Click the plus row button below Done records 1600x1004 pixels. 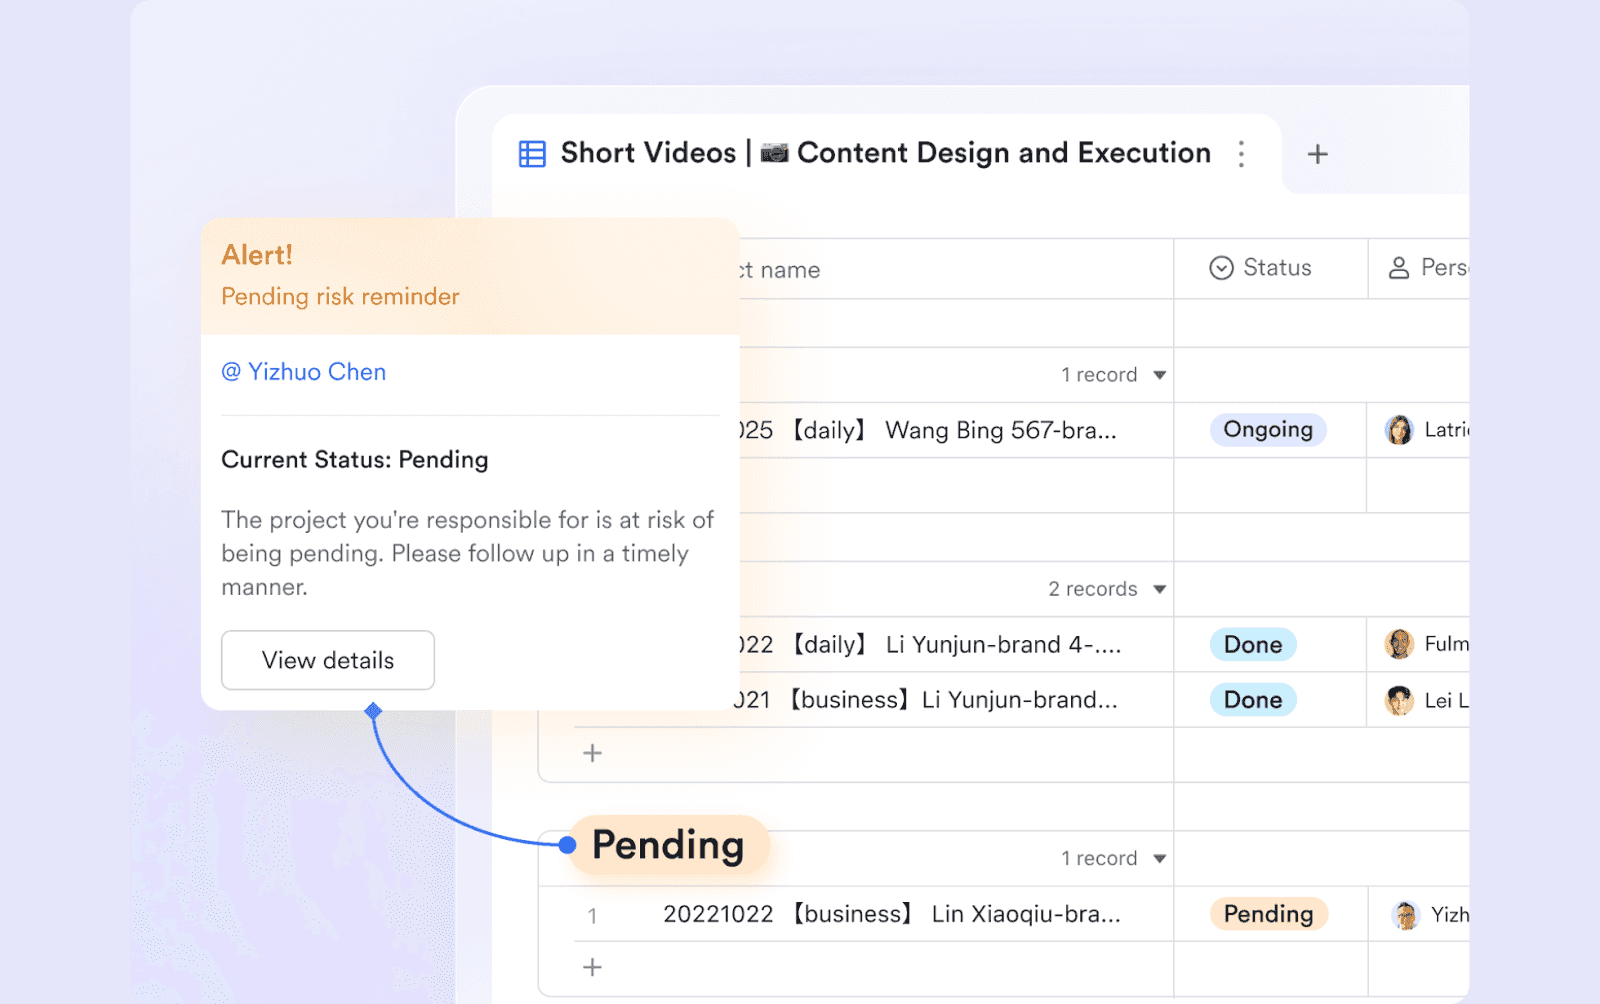pos(592,753)
